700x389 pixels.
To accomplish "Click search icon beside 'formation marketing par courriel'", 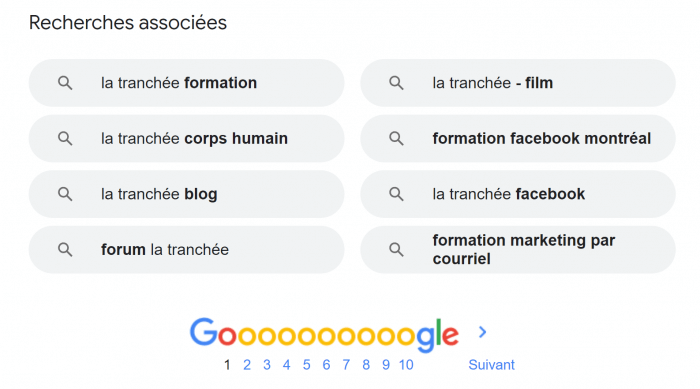I will pyautogui.click(x=396, y=250).
